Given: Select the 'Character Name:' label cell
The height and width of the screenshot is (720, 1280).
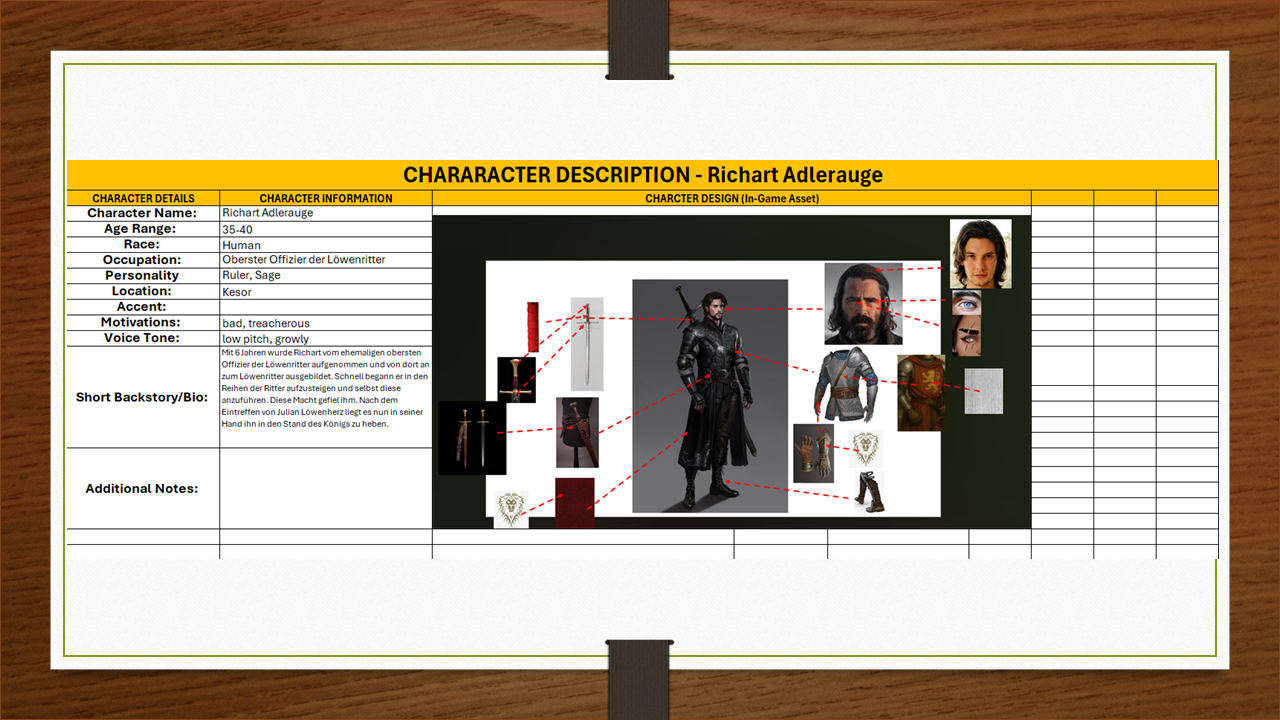Looking at the screenshot, I should click(x=143, y=213).
